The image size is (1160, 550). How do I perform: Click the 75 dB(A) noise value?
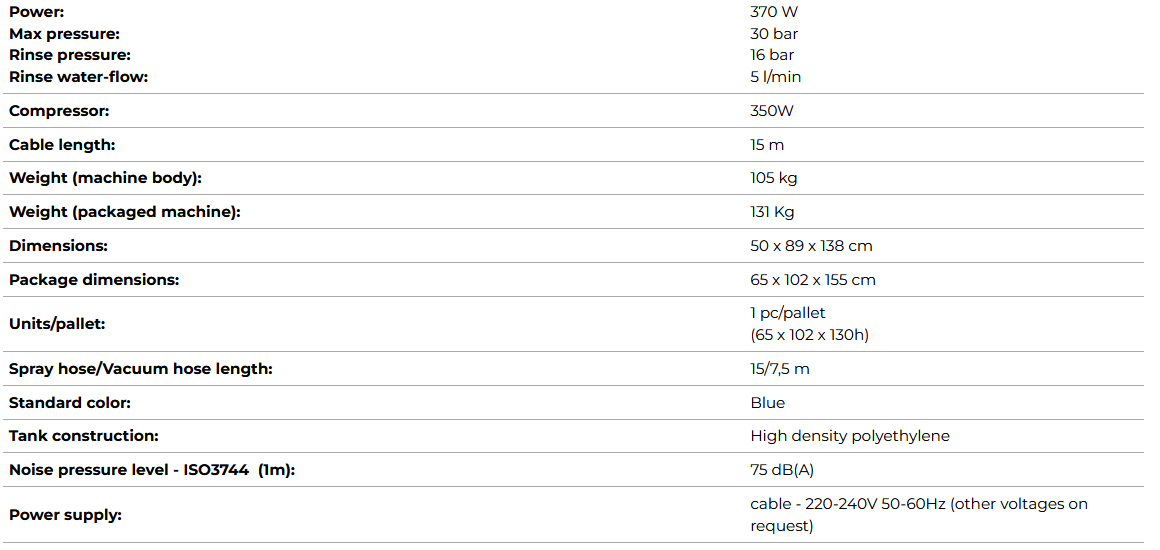[x=775, y=470]
